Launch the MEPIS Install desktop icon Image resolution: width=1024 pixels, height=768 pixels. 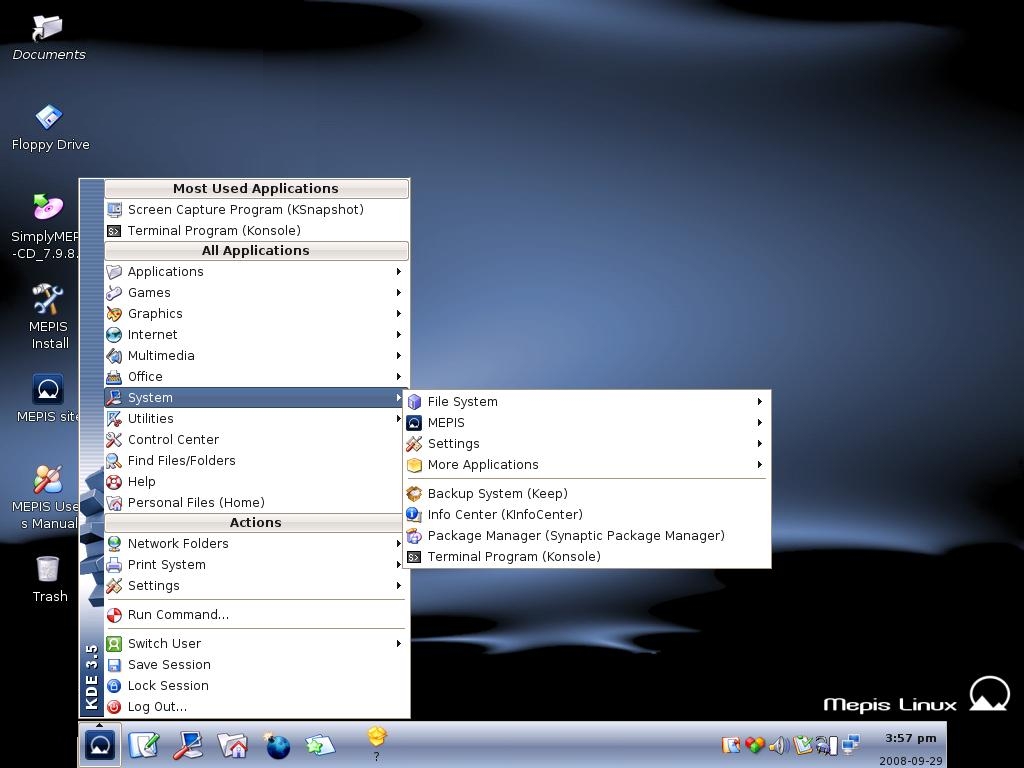[48, 317]
